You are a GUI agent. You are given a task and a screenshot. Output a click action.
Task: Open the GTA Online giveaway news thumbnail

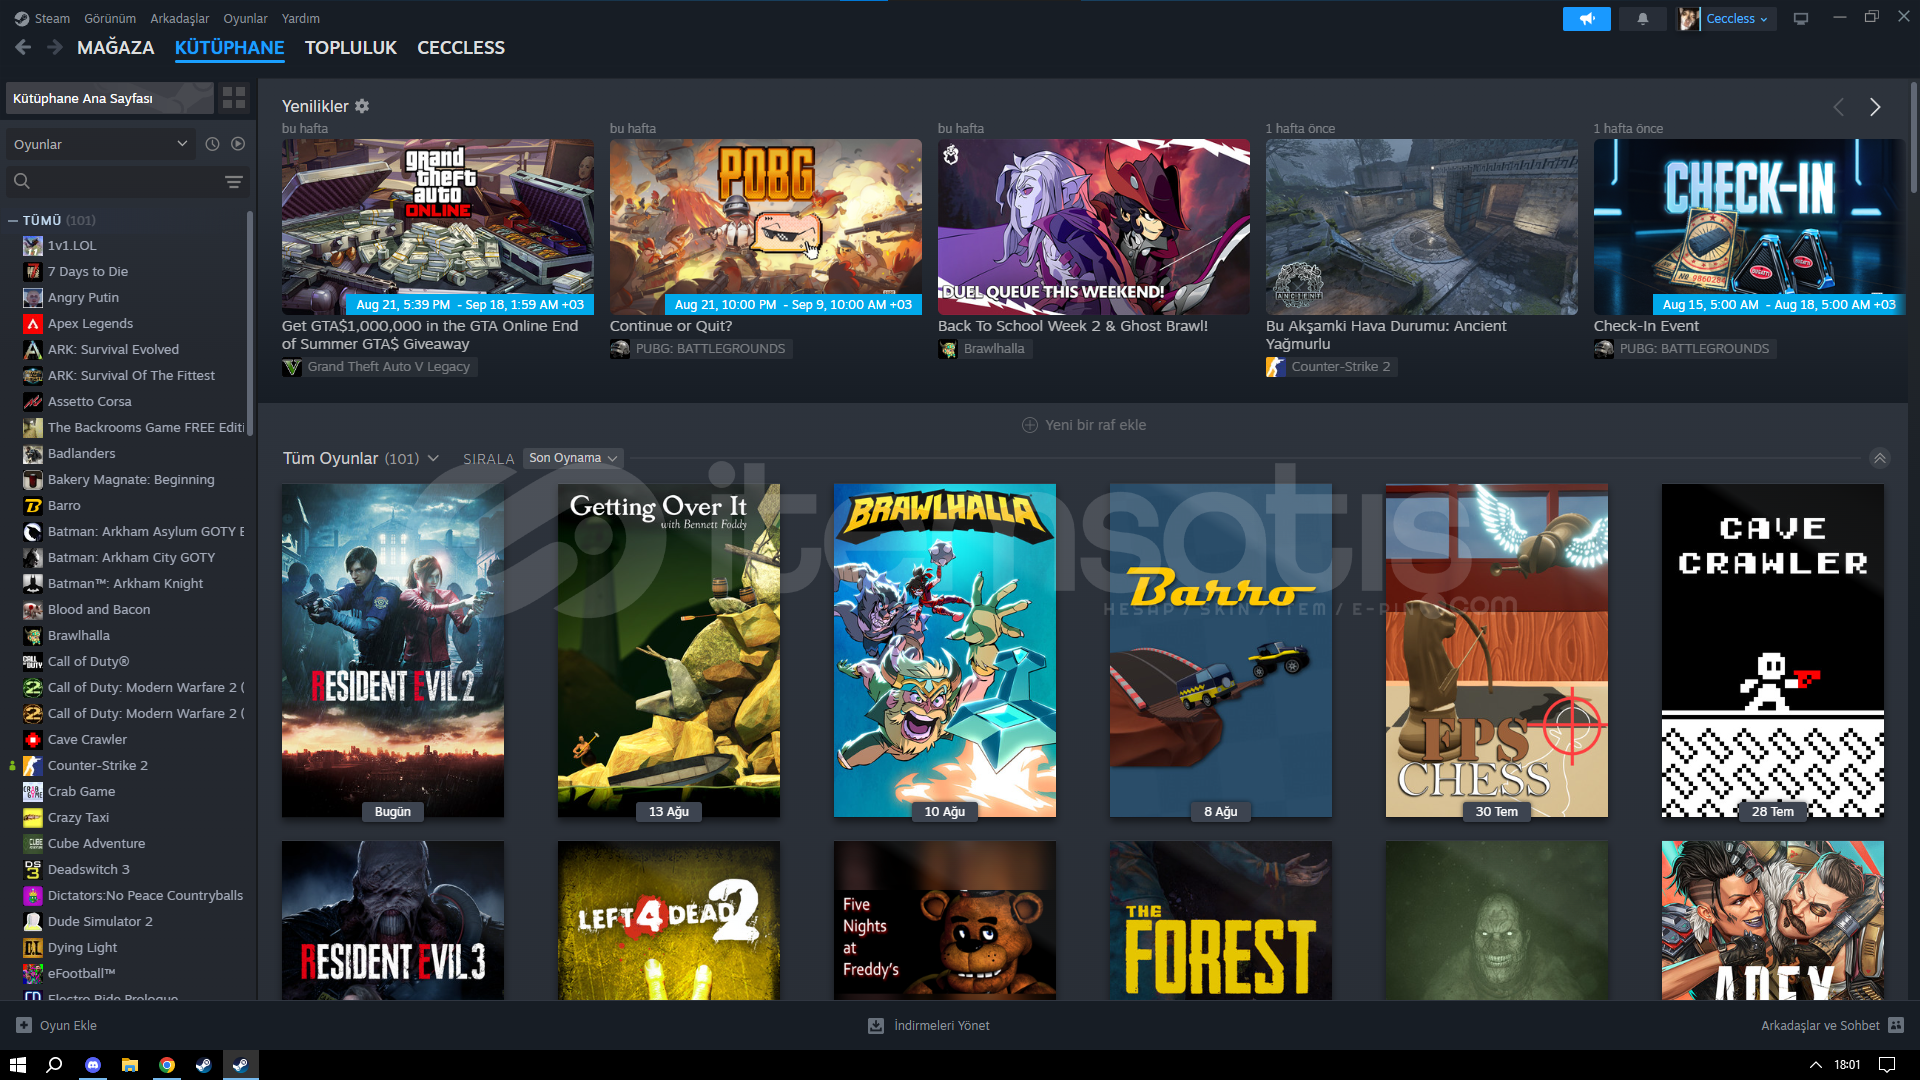438,227
